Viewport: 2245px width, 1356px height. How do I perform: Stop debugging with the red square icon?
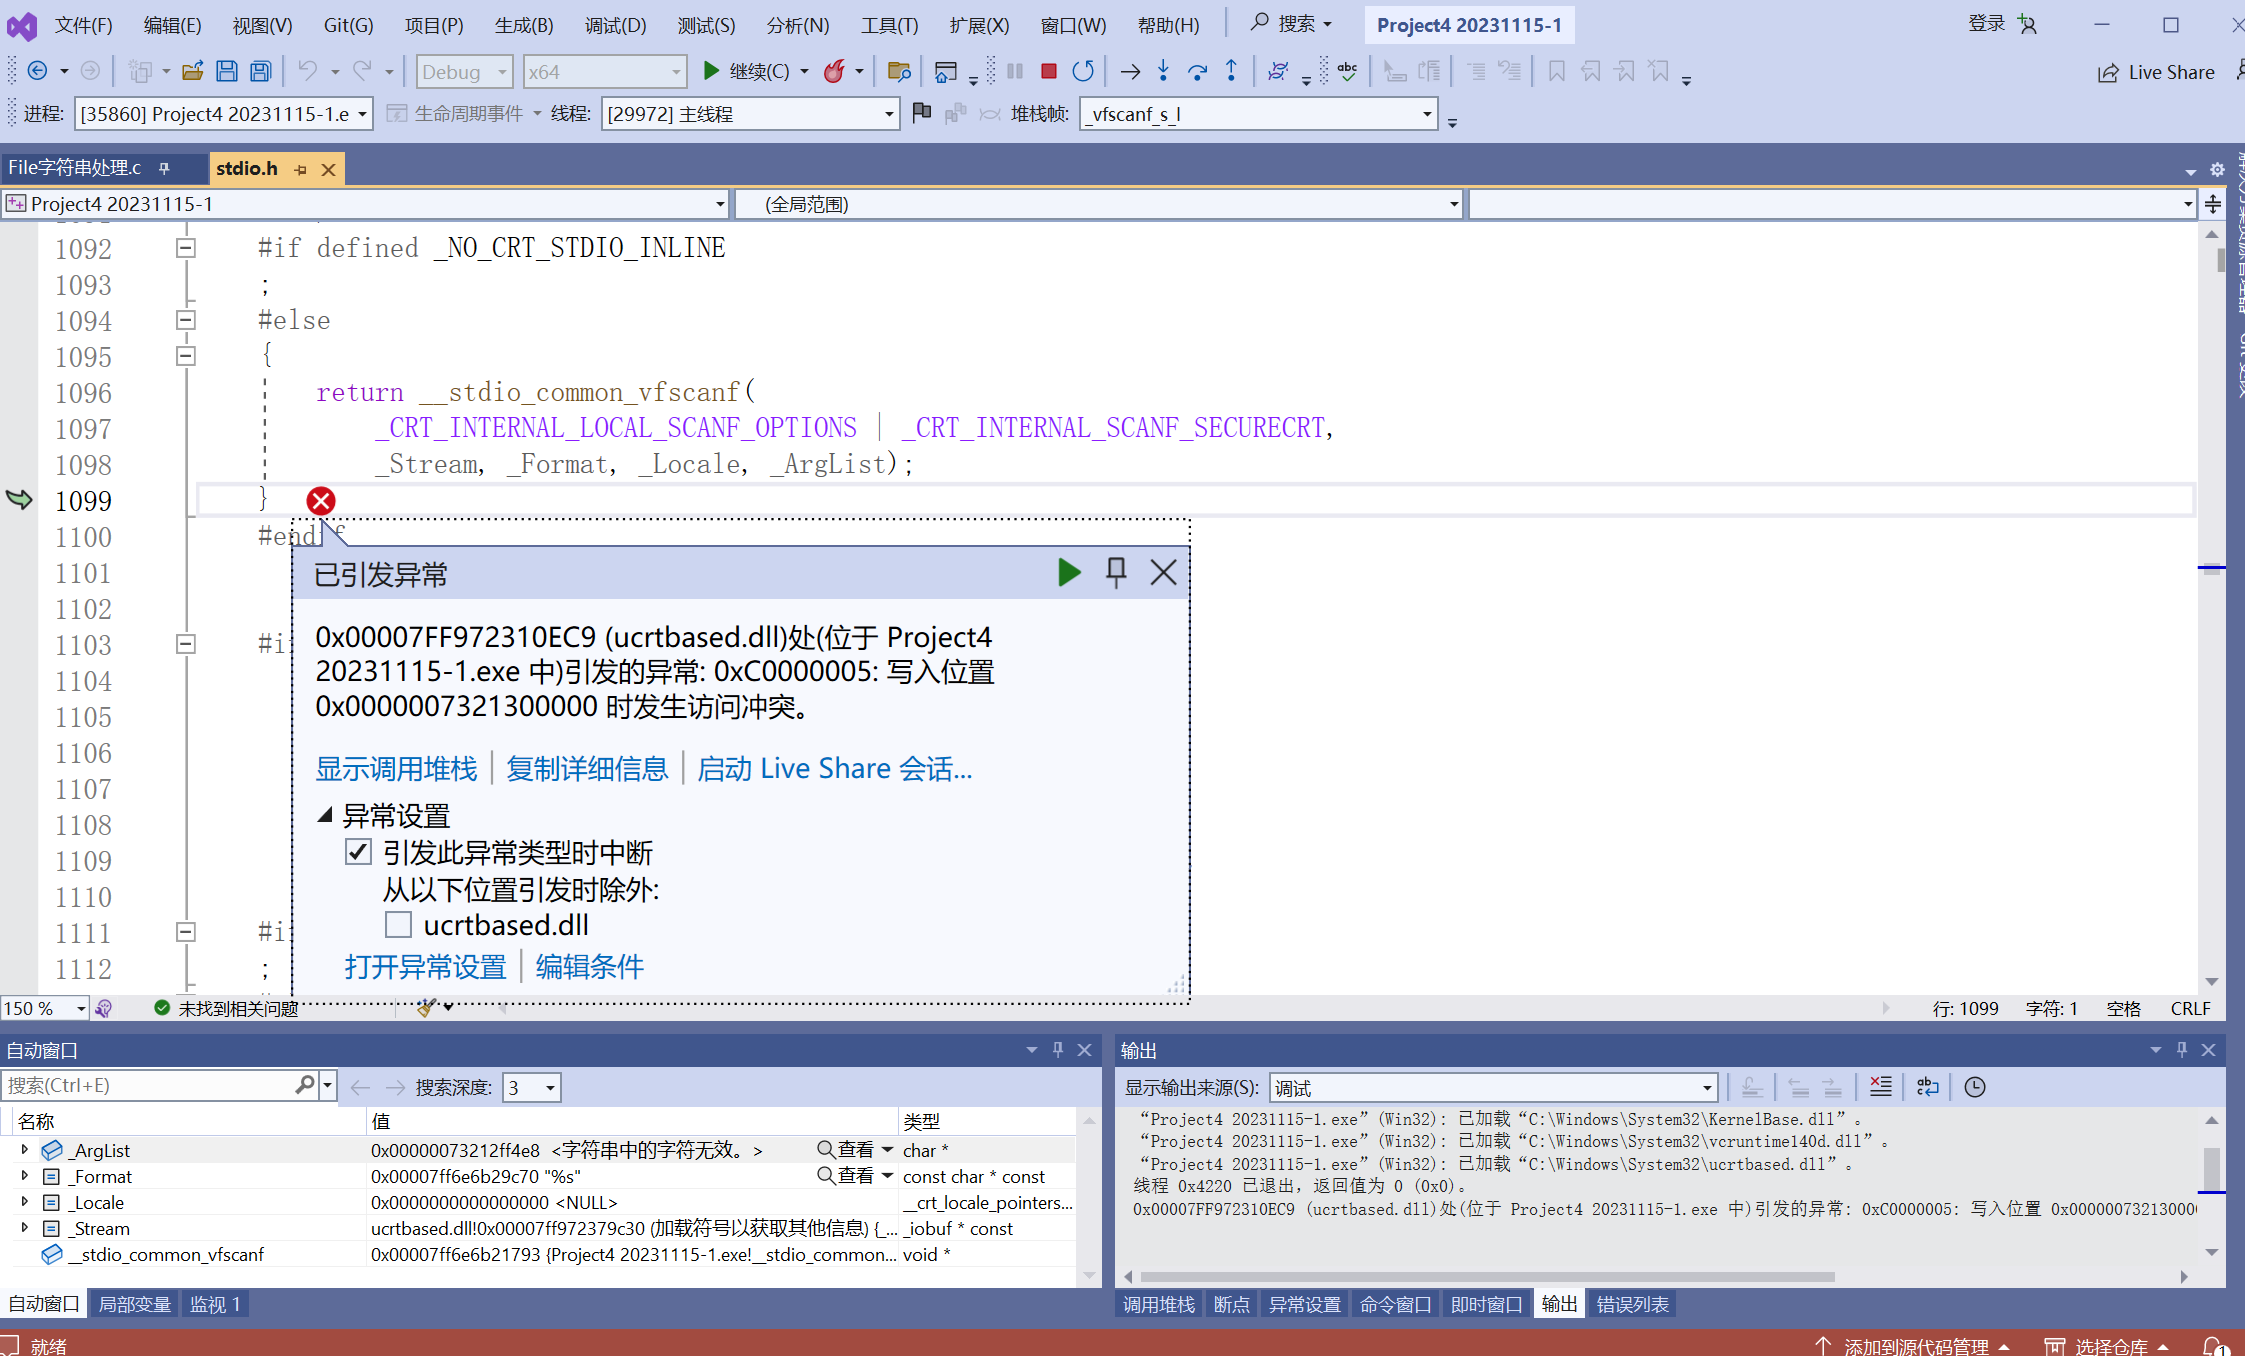1048,71
